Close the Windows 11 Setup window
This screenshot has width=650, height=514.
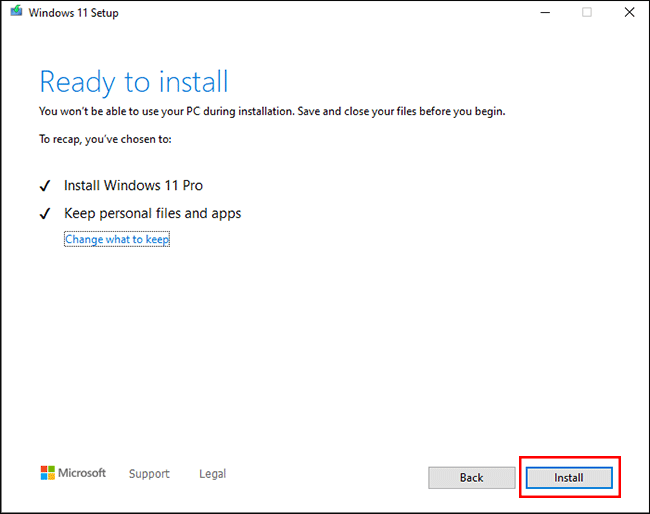(x=629, y=12)
